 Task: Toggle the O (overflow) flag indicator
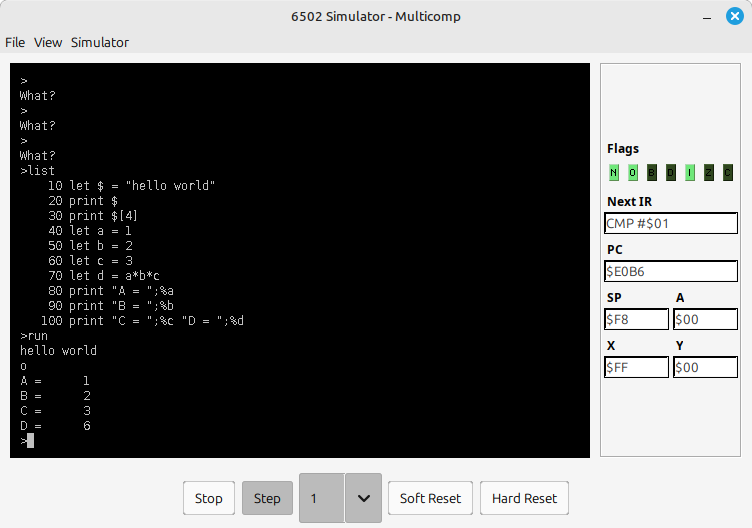pos(633,173)
